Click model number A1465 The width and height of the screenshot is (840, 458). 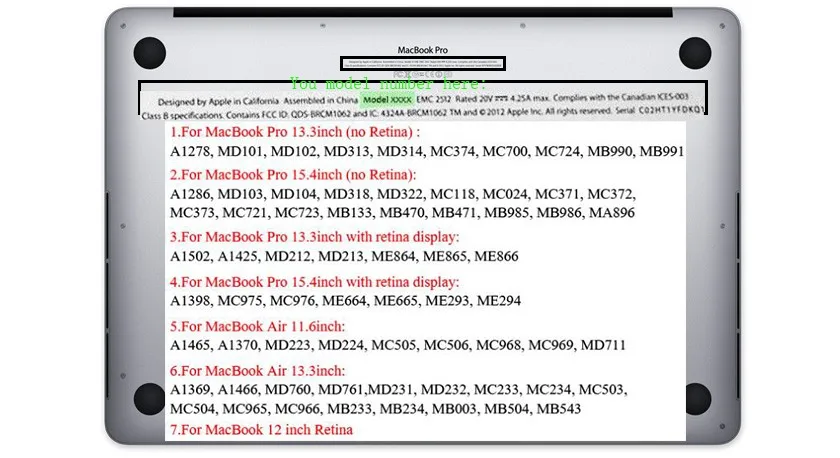(x=190, y=345)
